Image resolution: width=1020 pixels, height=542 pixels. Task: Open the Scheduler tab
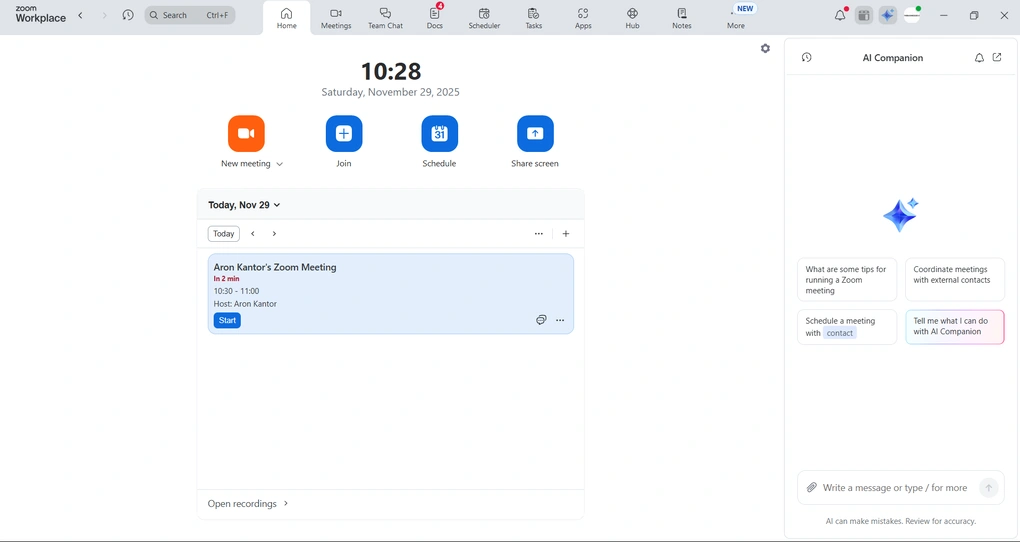click(484, 18)
